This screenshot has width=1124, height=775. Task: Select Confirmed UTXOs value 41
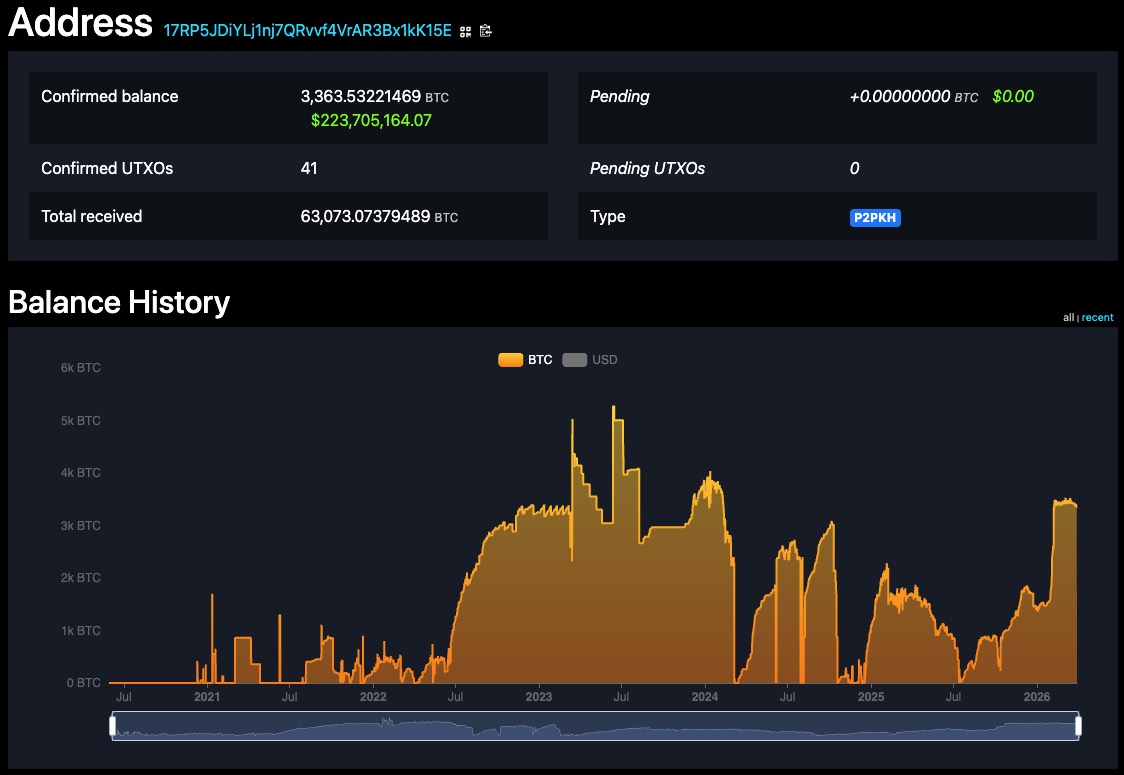coord(309,168)
